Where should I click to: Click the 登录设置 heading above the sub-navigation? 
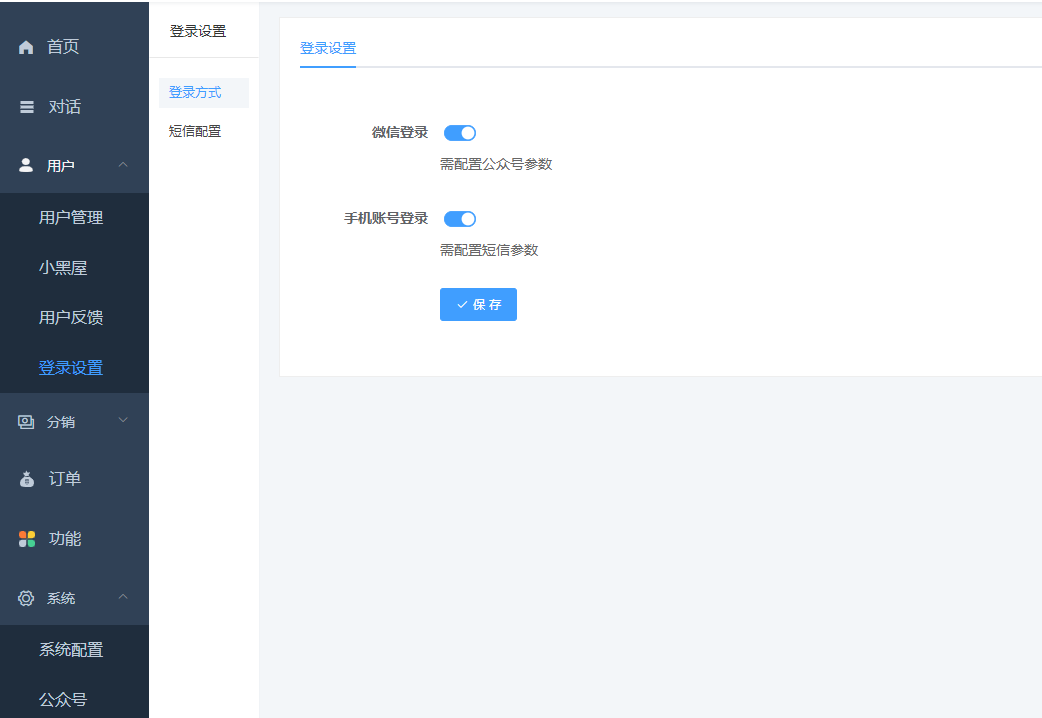click(x=198, y=31)
